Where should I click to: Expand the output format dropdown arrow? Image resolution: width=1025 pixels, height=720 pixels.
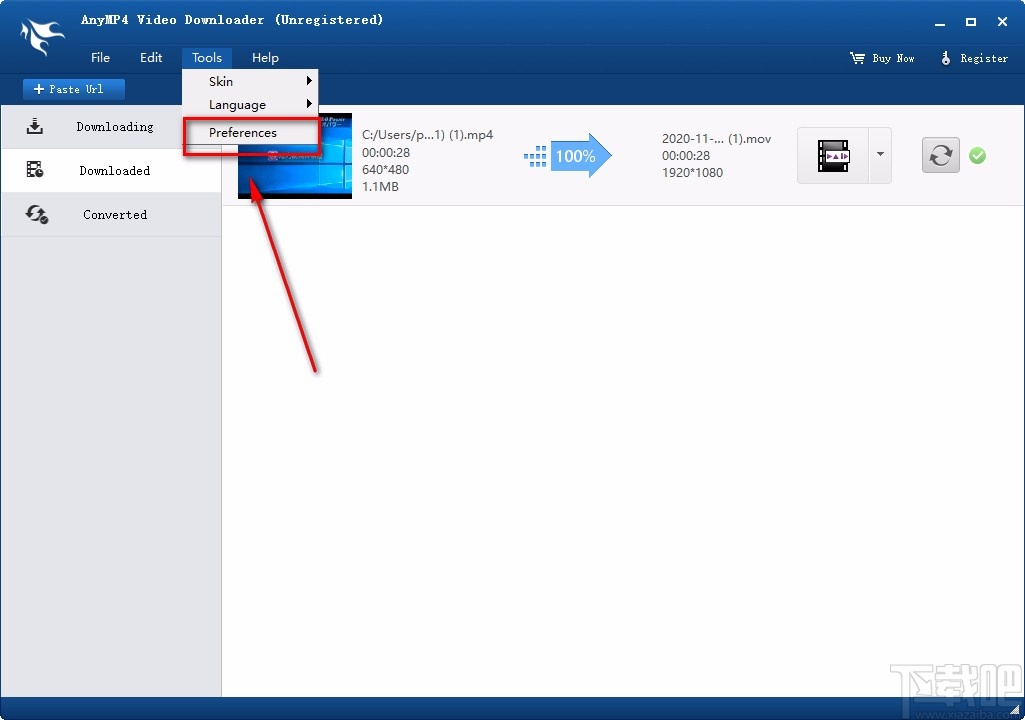[880, 155]
